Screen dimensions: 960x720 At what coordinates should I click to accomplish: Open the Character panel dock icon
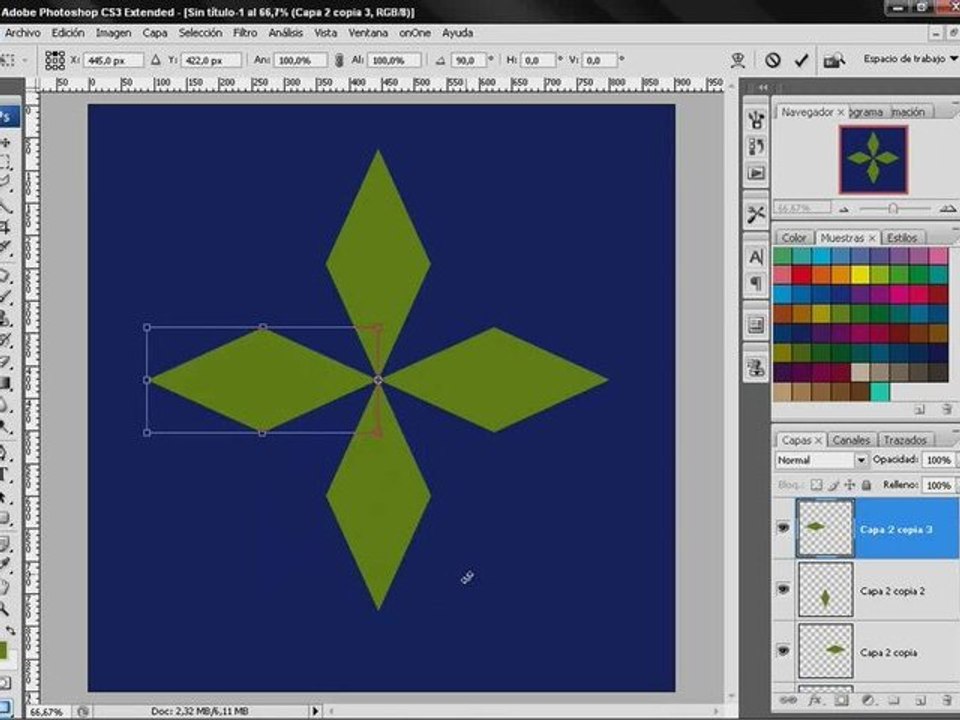click(x=756, y=257)
